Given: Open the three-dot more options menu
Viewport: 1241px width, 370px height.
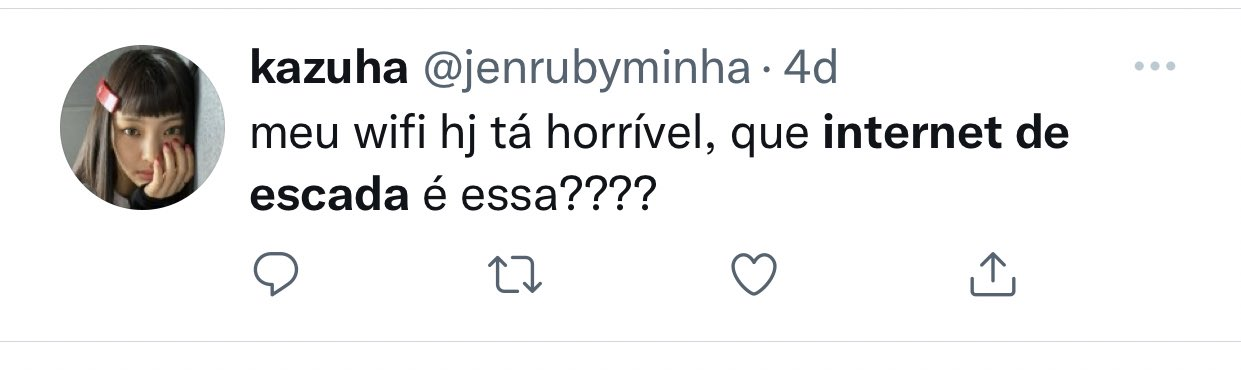Looking at the screenshot, I should coord(1154,67).
